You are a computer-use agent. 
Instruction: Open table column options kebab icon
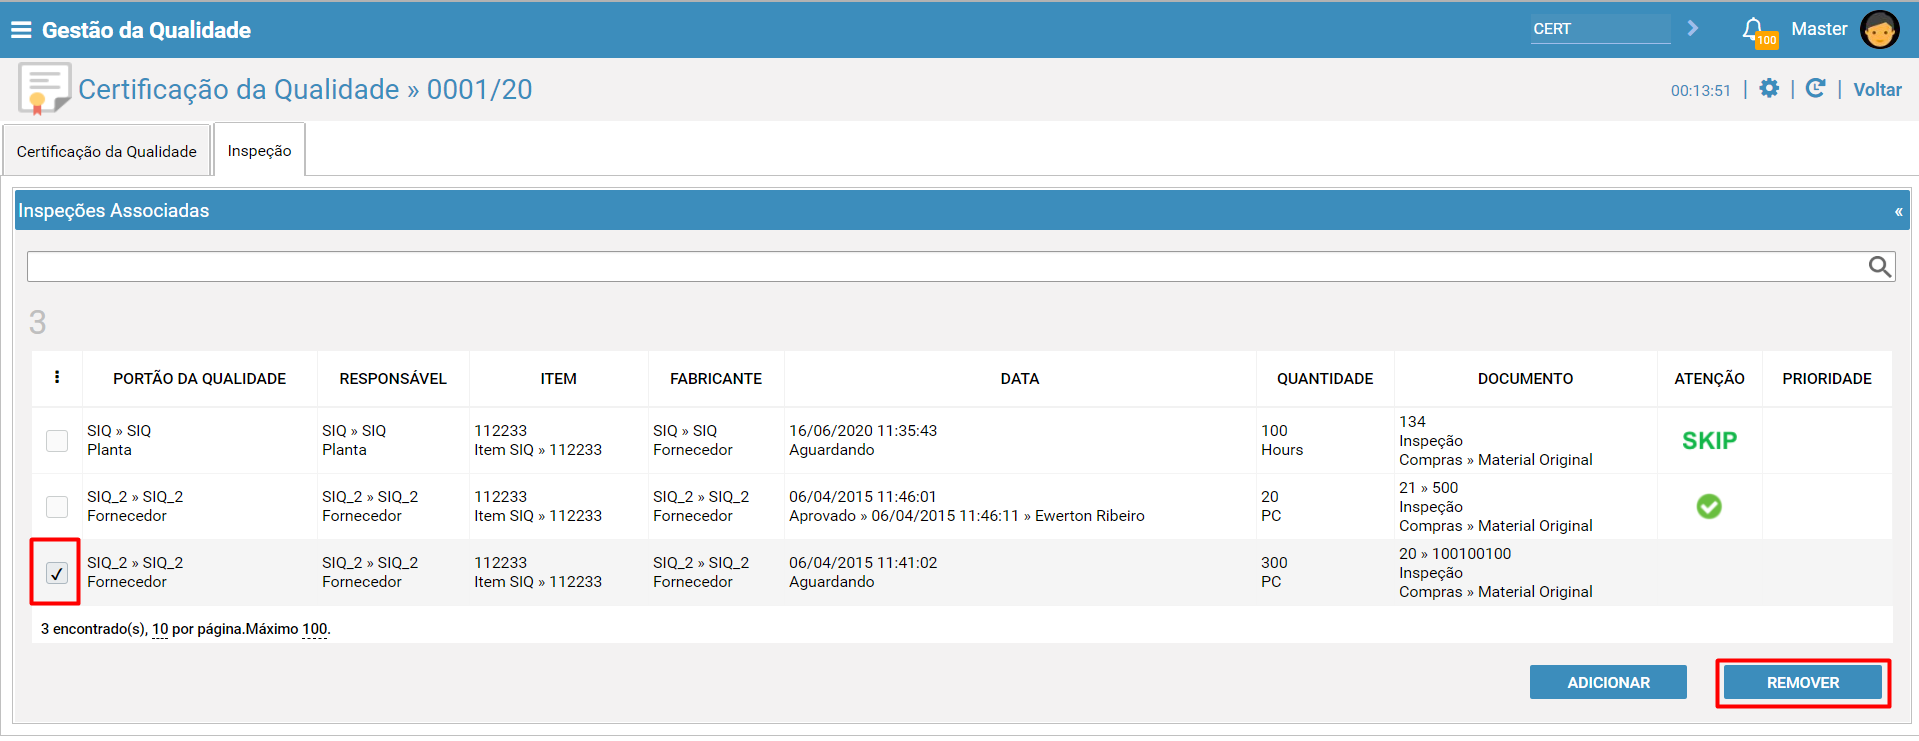(x=57, y=377)
